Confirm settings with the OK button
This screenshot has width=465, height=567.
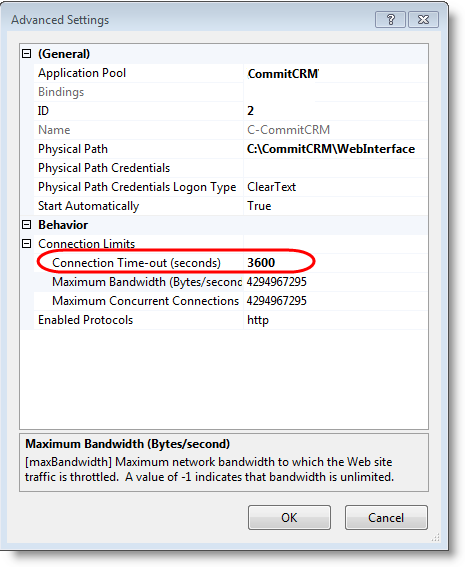coord(289,517)
